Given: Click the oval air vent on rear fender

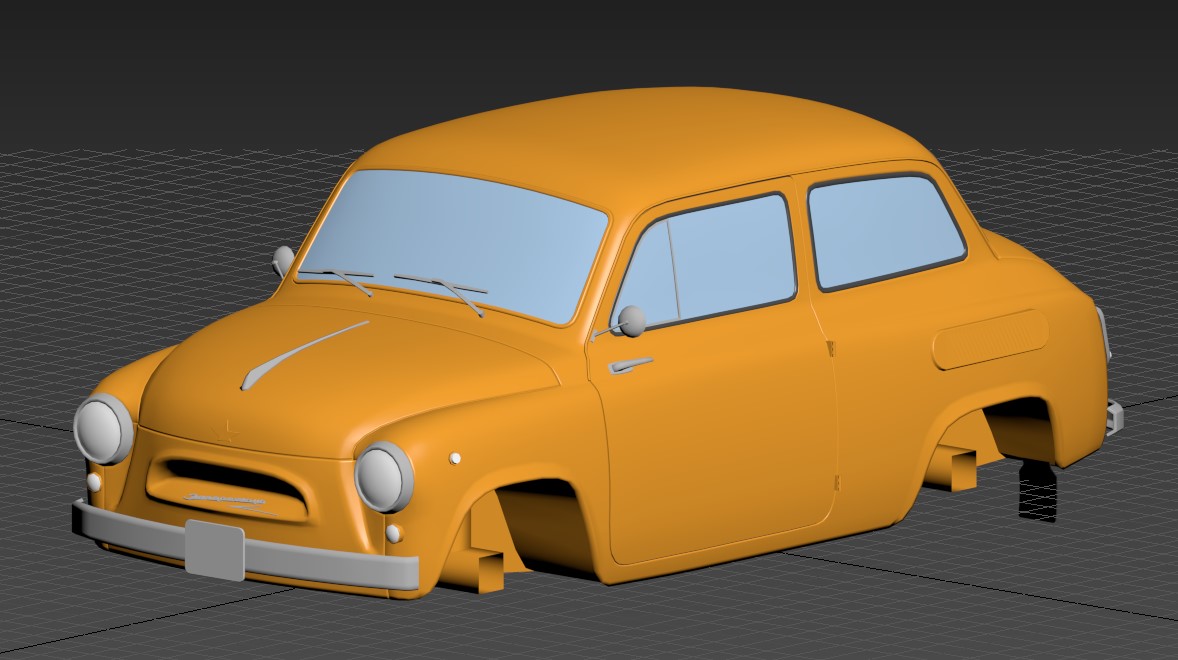Looking at the screenshot, I should (990, 339).
